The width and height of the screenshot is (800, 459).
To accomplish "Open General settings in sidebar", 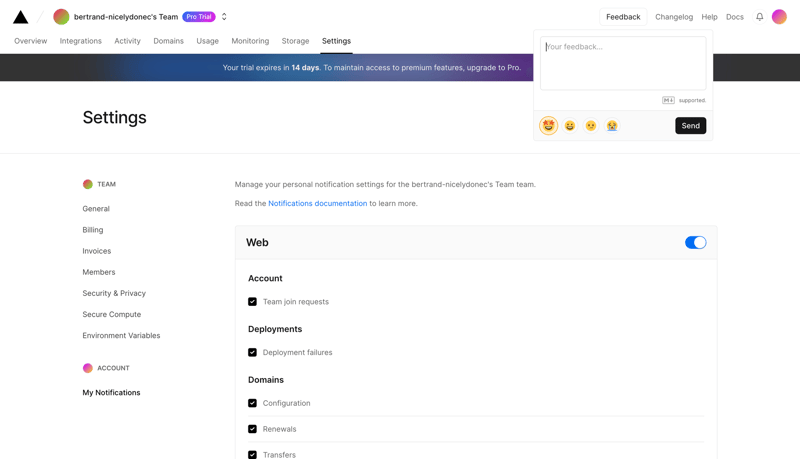I will point(96,209).
